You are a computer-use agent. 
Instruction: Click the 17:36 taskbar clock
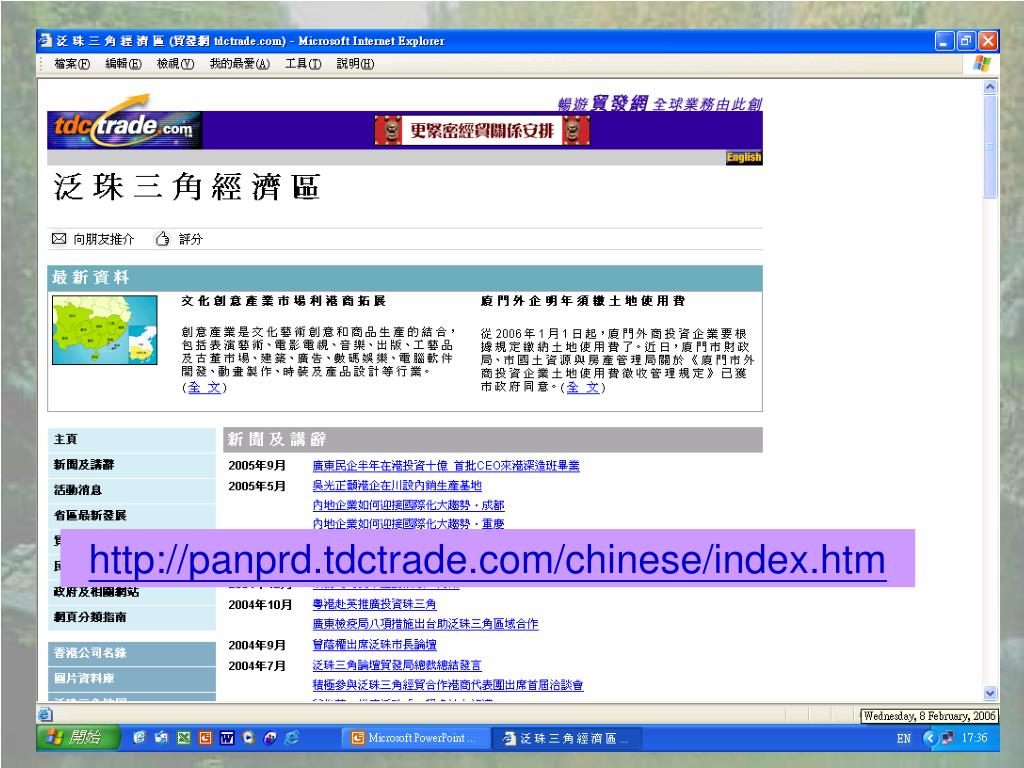(974, 738)
